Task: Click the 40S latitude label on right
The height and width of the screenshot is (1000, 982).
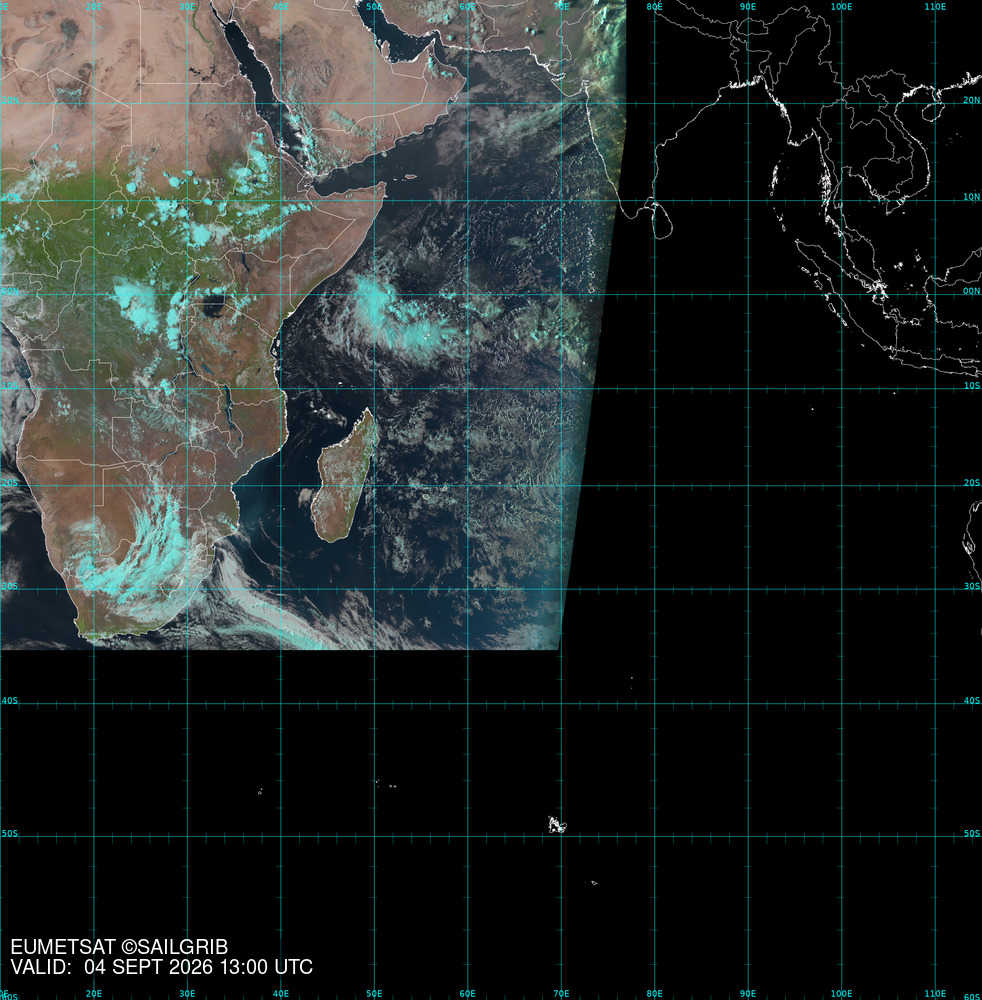Action: [x=971, y=700]
